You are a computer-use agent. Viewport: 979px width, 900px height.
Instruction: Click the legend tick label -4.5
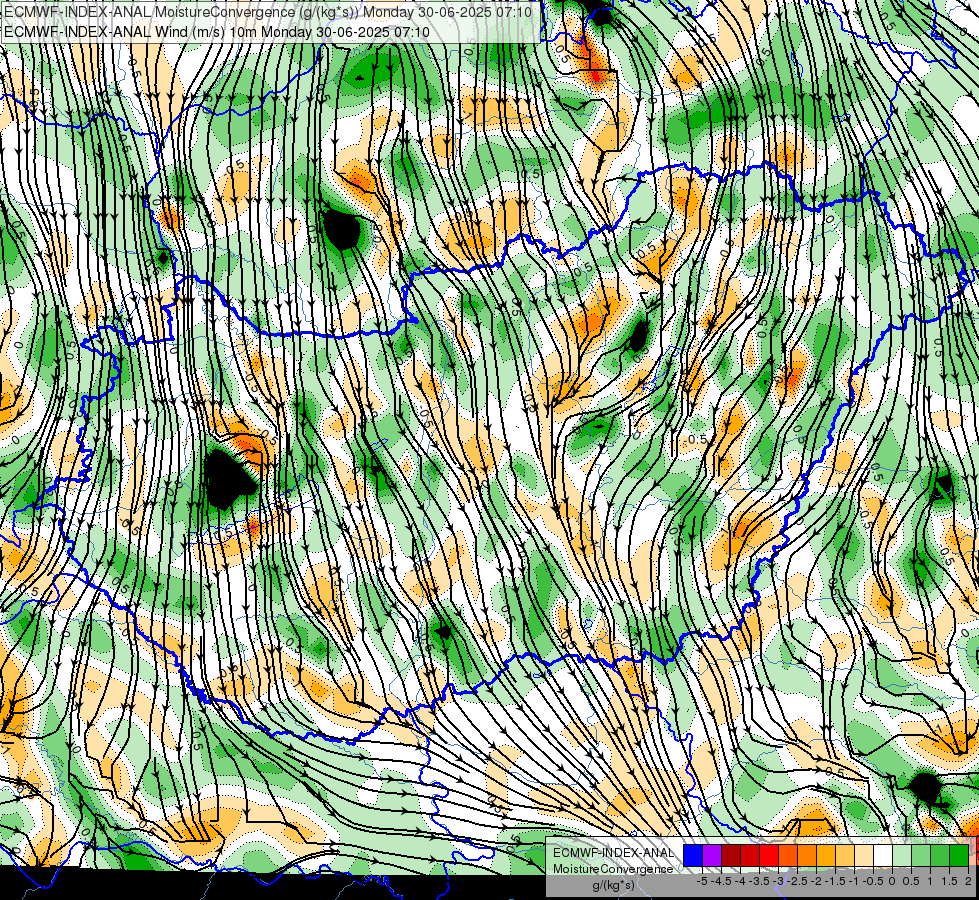721,881
